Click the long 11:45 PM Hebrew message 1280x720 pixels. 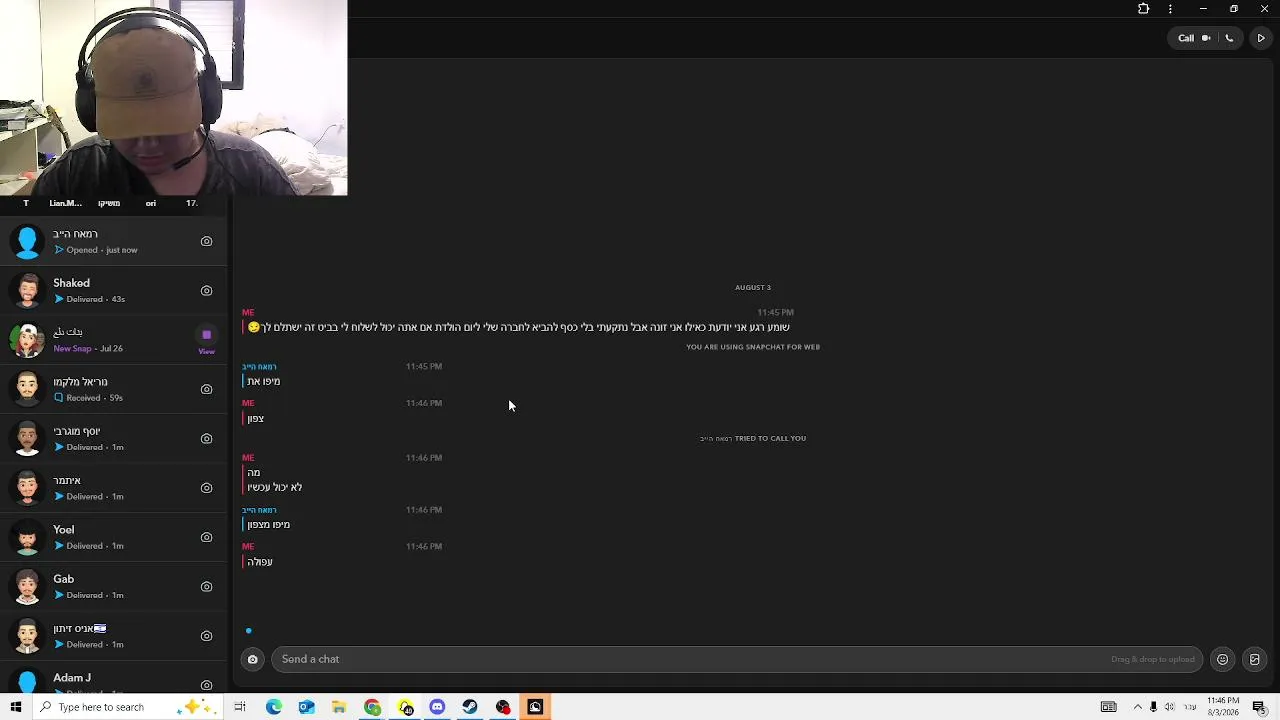(x=518, y=327)
